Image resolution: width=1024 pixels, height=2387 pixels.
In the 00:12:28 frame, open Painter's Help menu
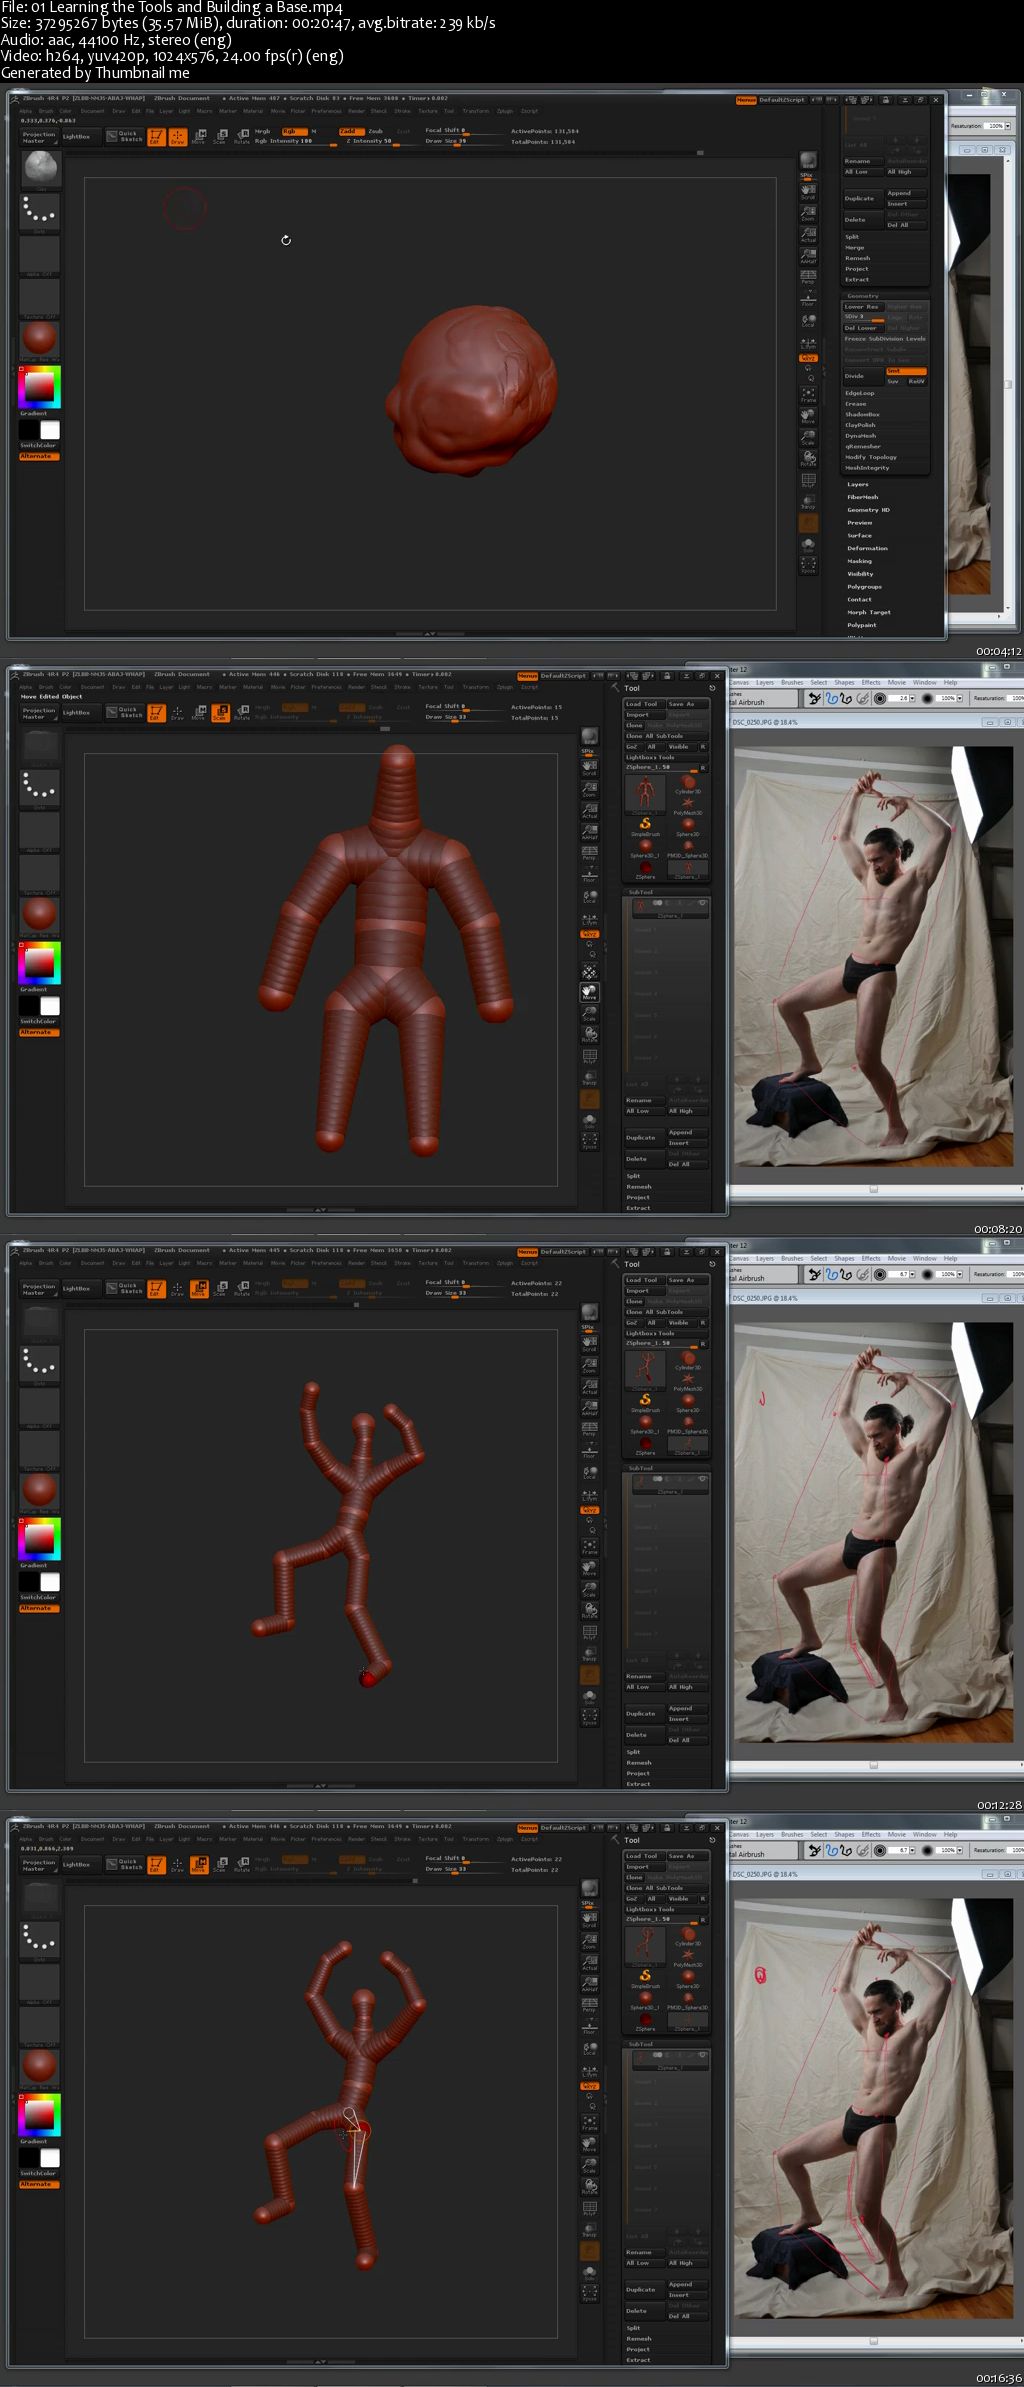951,1259
